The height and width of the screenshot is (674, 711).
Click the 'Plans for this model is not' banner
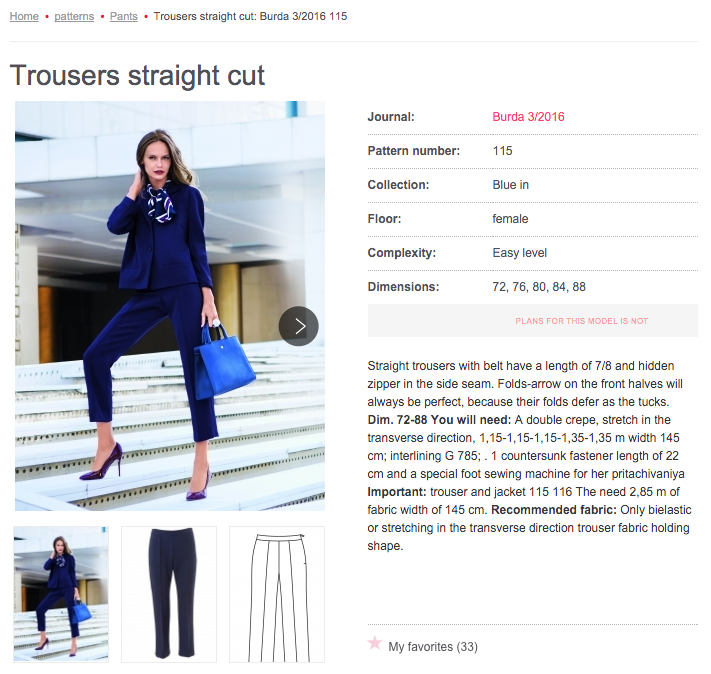[533, 321]
